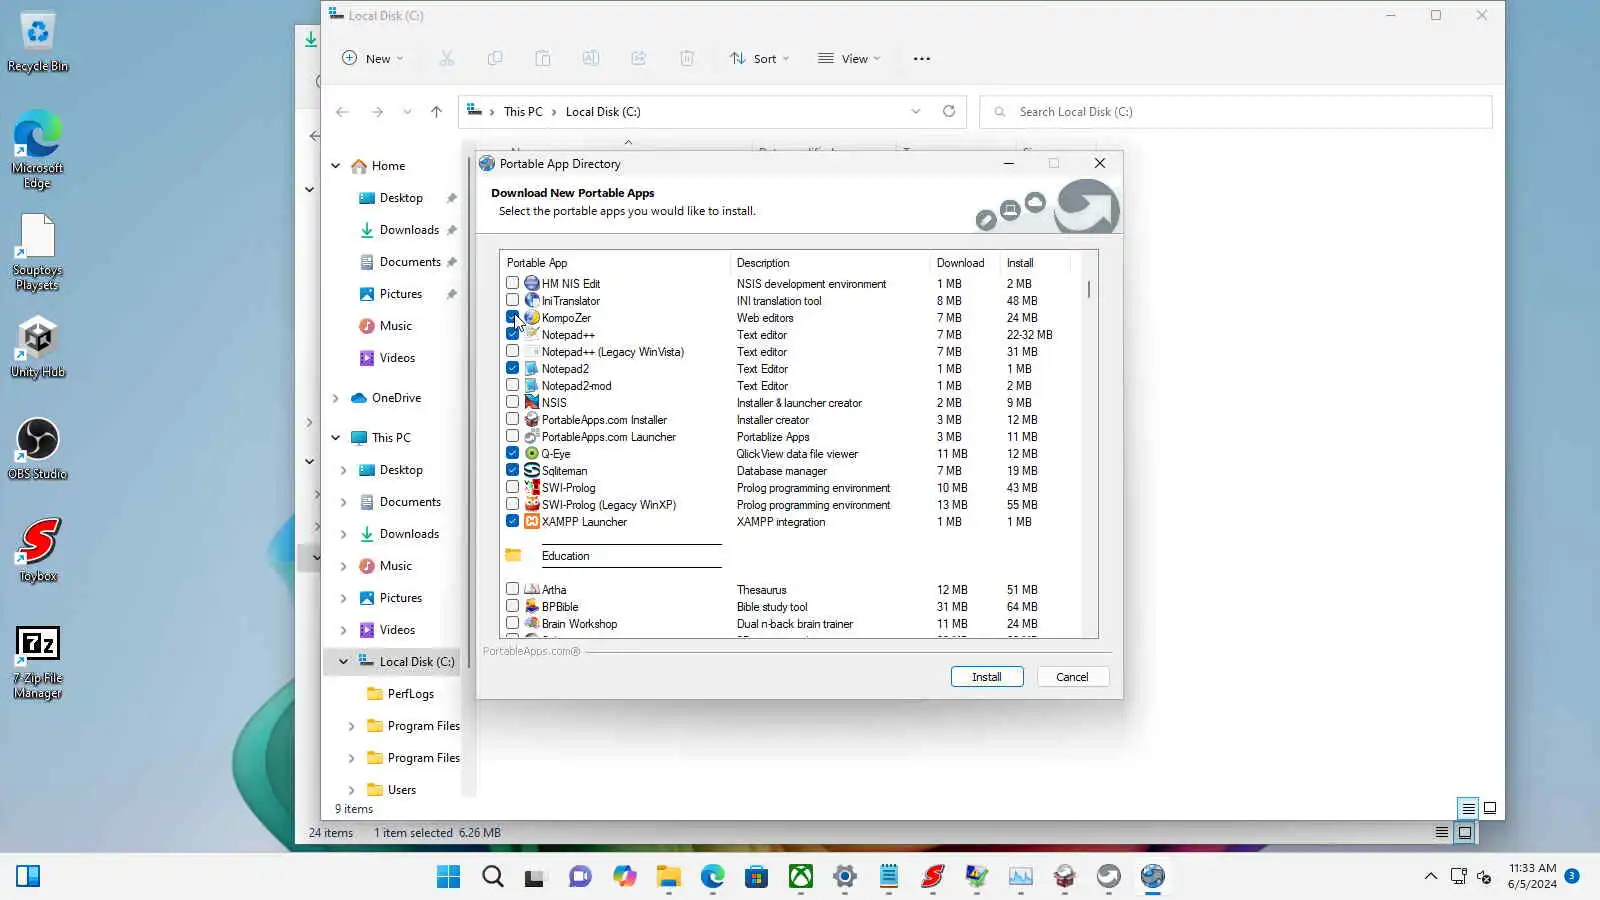Image resolution: width=1600 pixels, height=900 pixels.
Task: Check the IniTranslator checkbox
Action: (x=512, y=300)
